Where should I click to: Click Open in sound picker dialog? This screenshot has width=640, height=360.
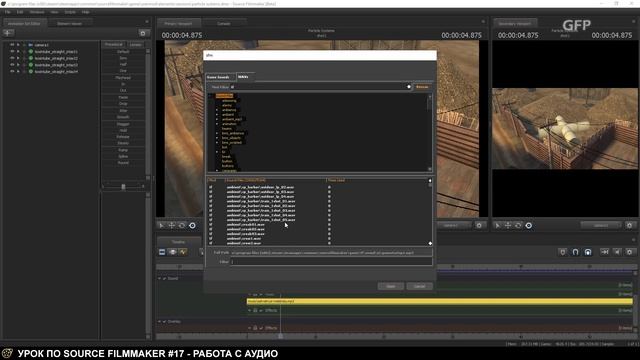(391, 286)
